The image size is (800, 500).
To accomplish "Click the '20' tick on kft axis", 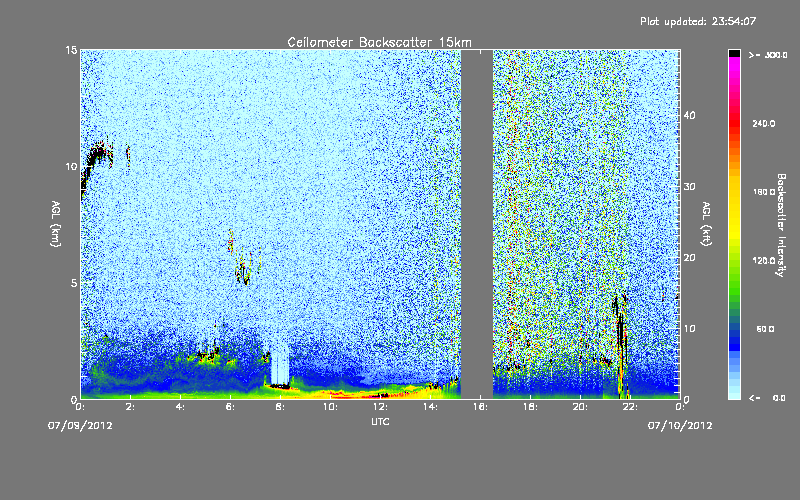I will pos(689,257).
